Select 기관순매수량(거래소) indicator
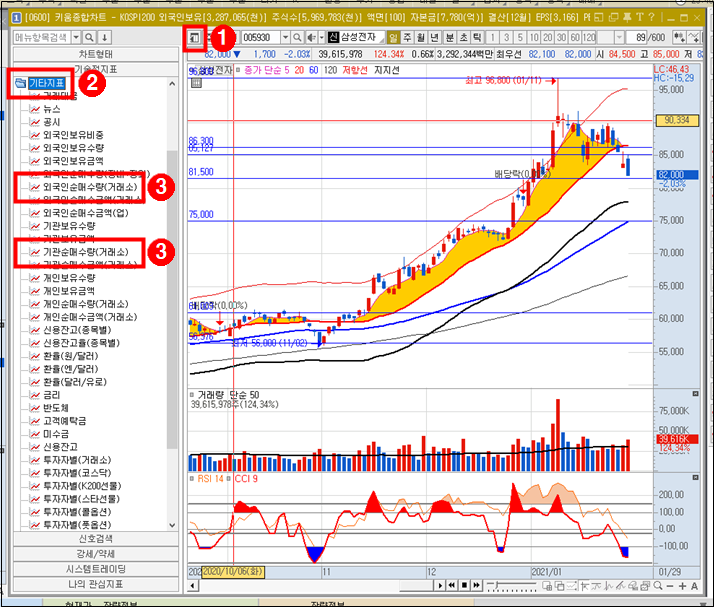Screen dimensions: 714x608 pyautogui.click(x=86, y=252)
